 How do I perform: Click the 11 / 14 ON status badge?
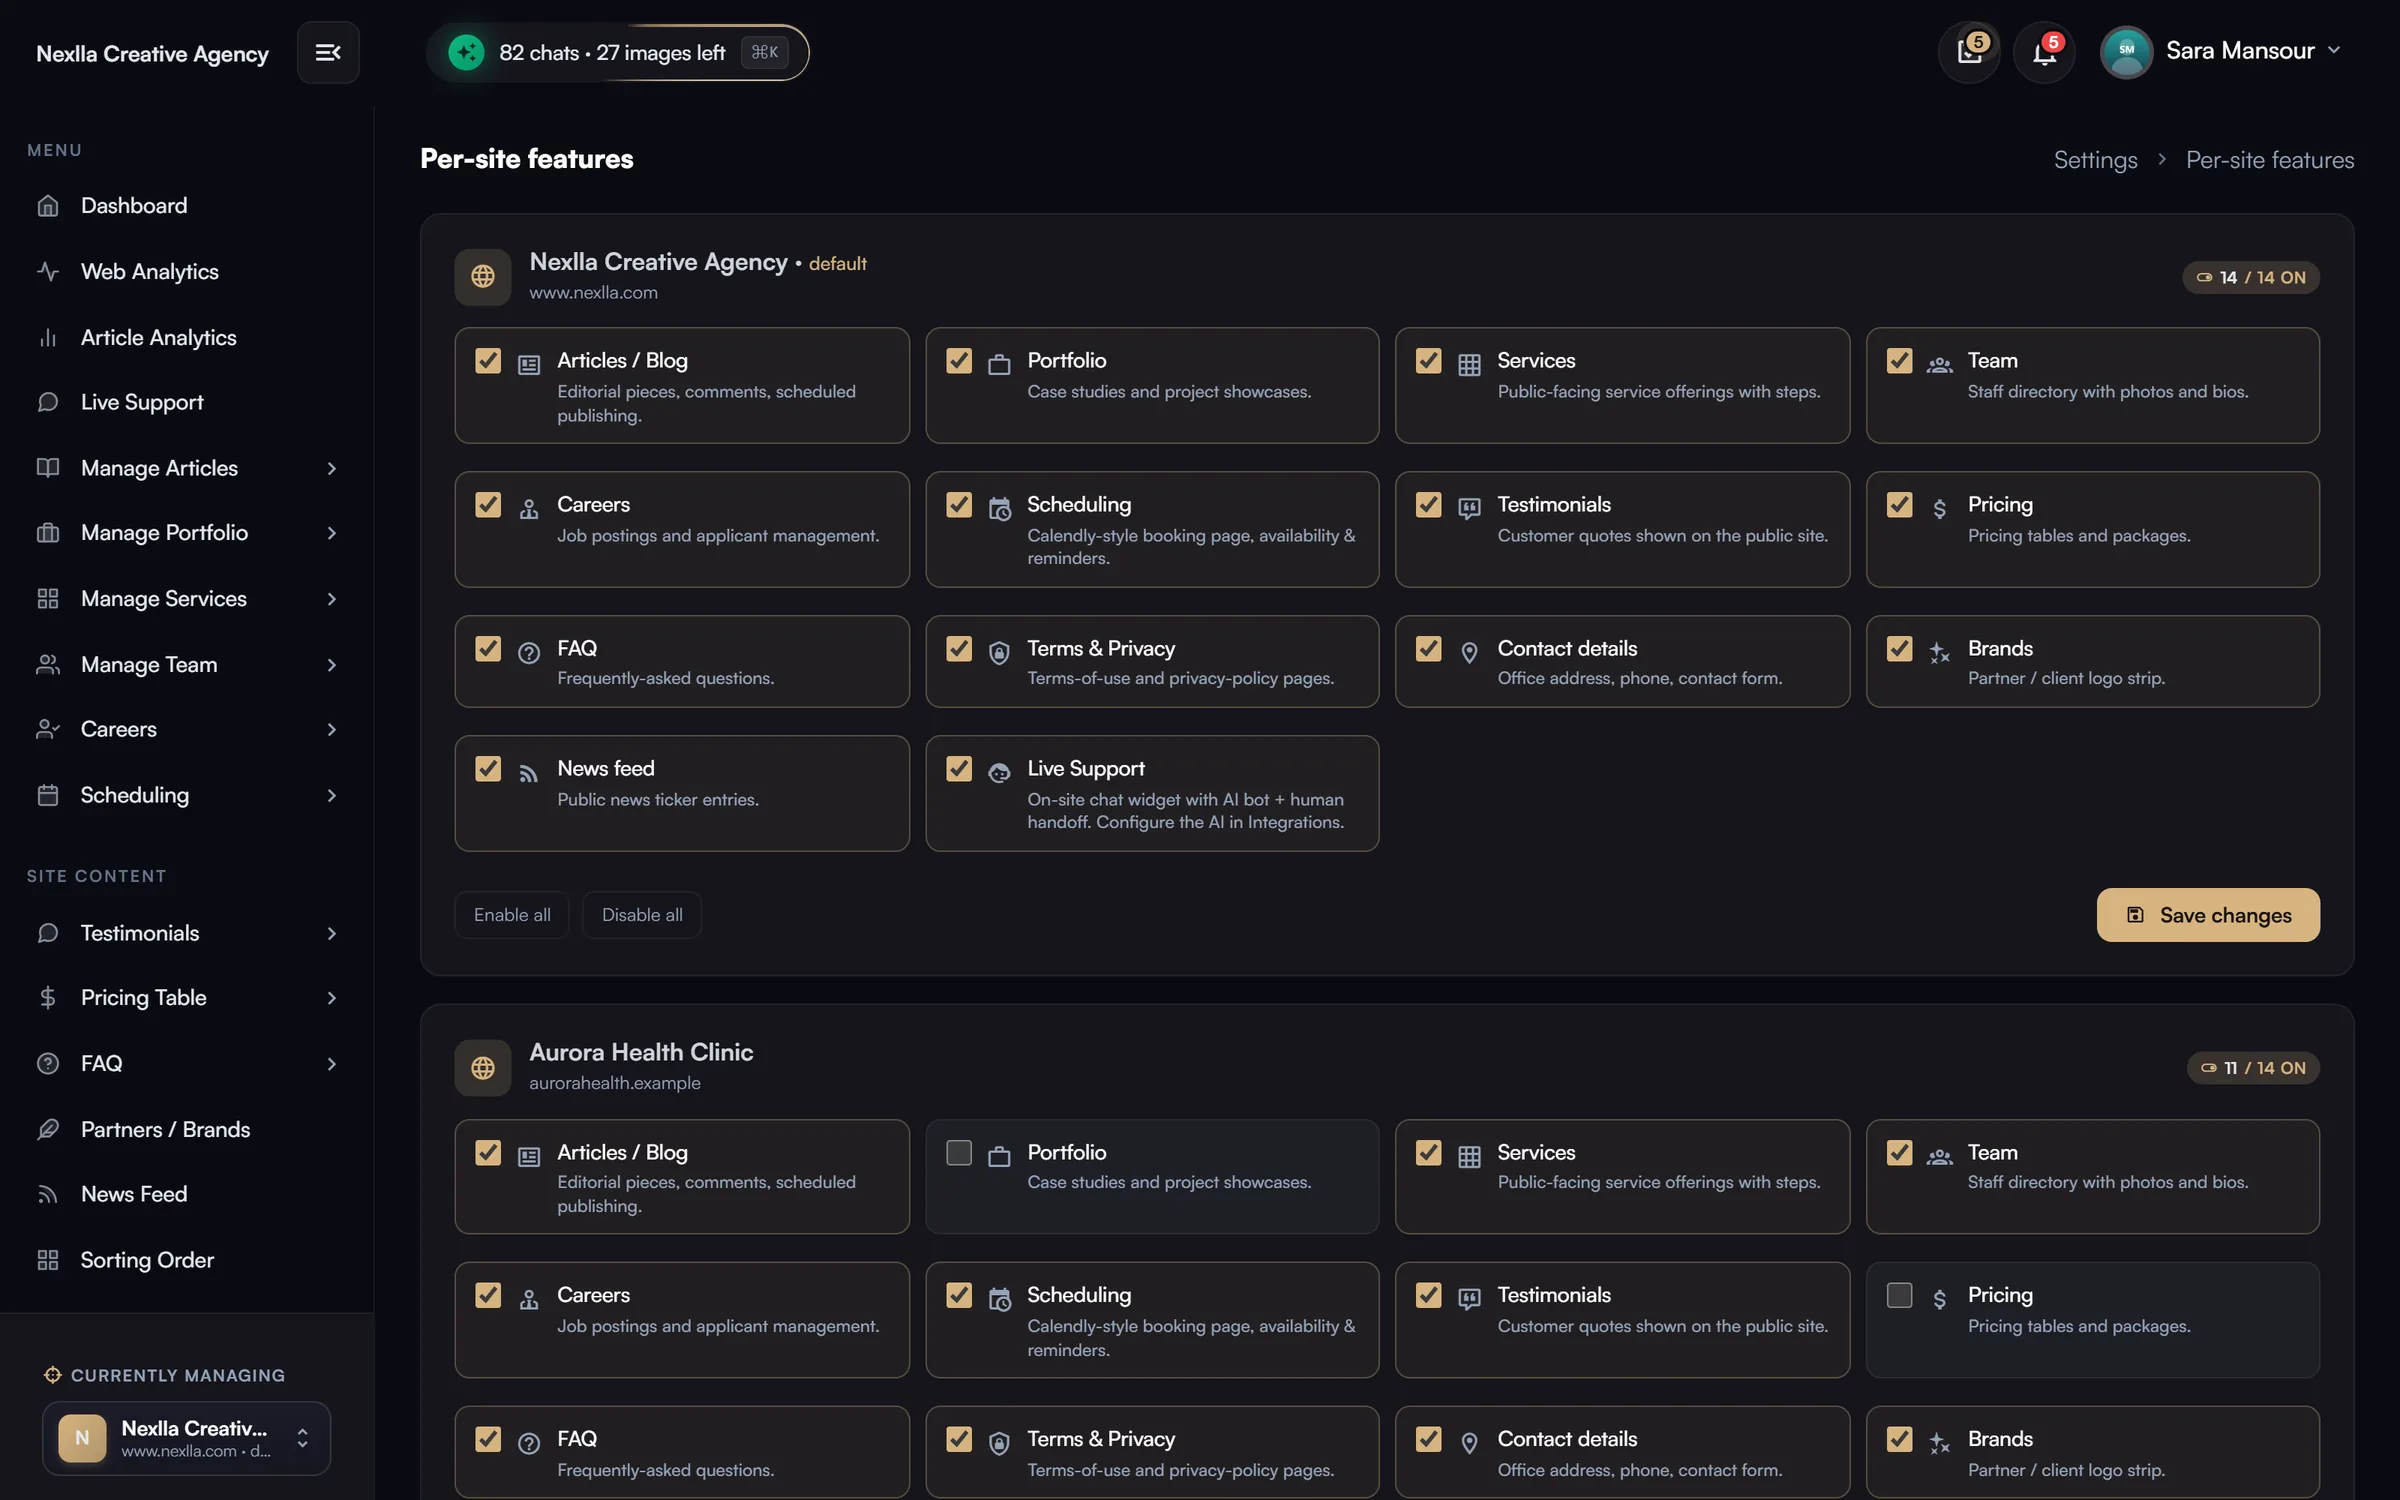pyautogui.click(x=2253, y=1068)
